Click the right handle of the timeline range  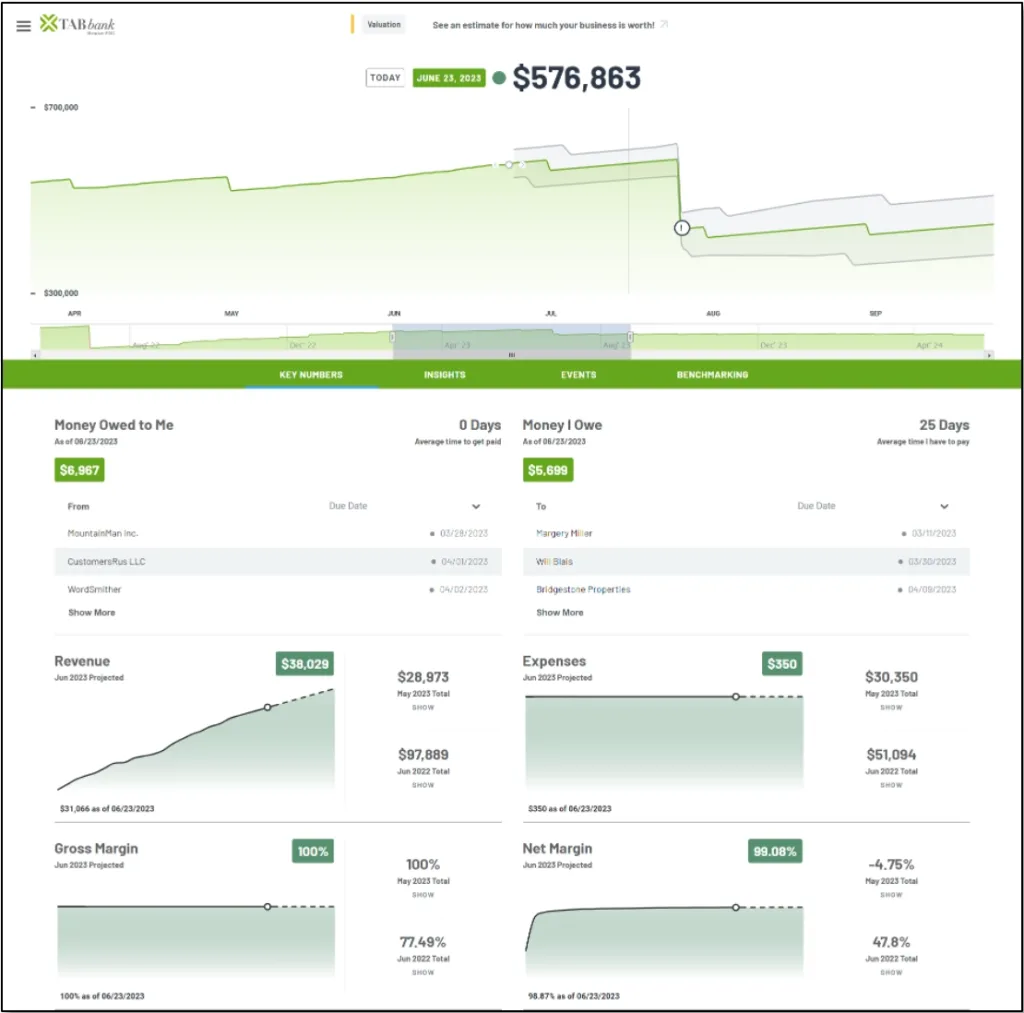(630, 337)
